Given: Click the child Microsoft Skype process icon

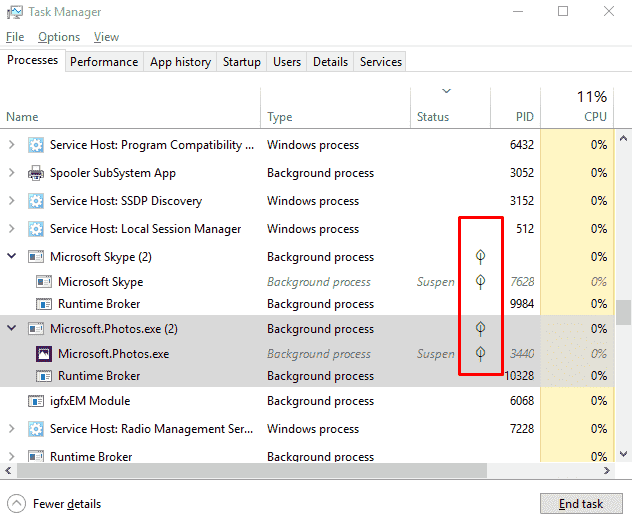Looking at the screenshot, I should point(44,282).
